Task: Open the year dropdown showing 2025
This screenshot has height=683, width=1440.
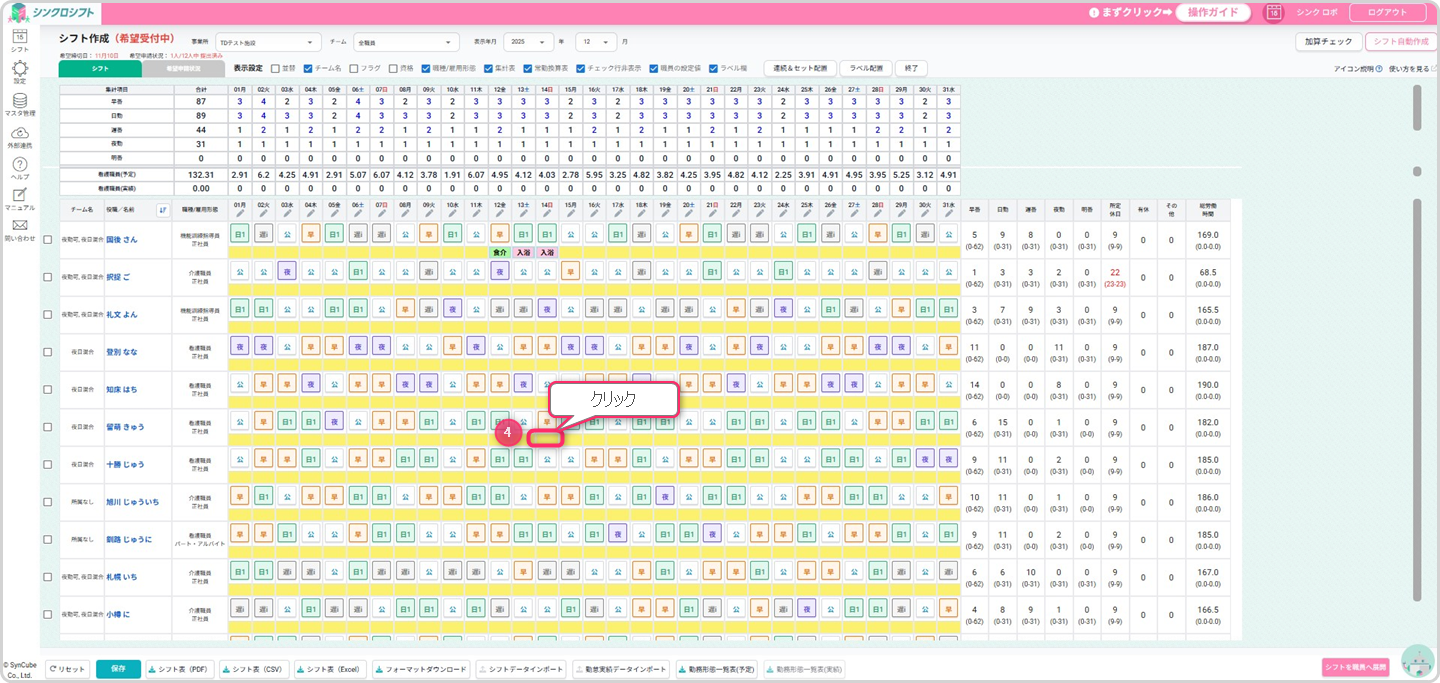Action: 529,42
